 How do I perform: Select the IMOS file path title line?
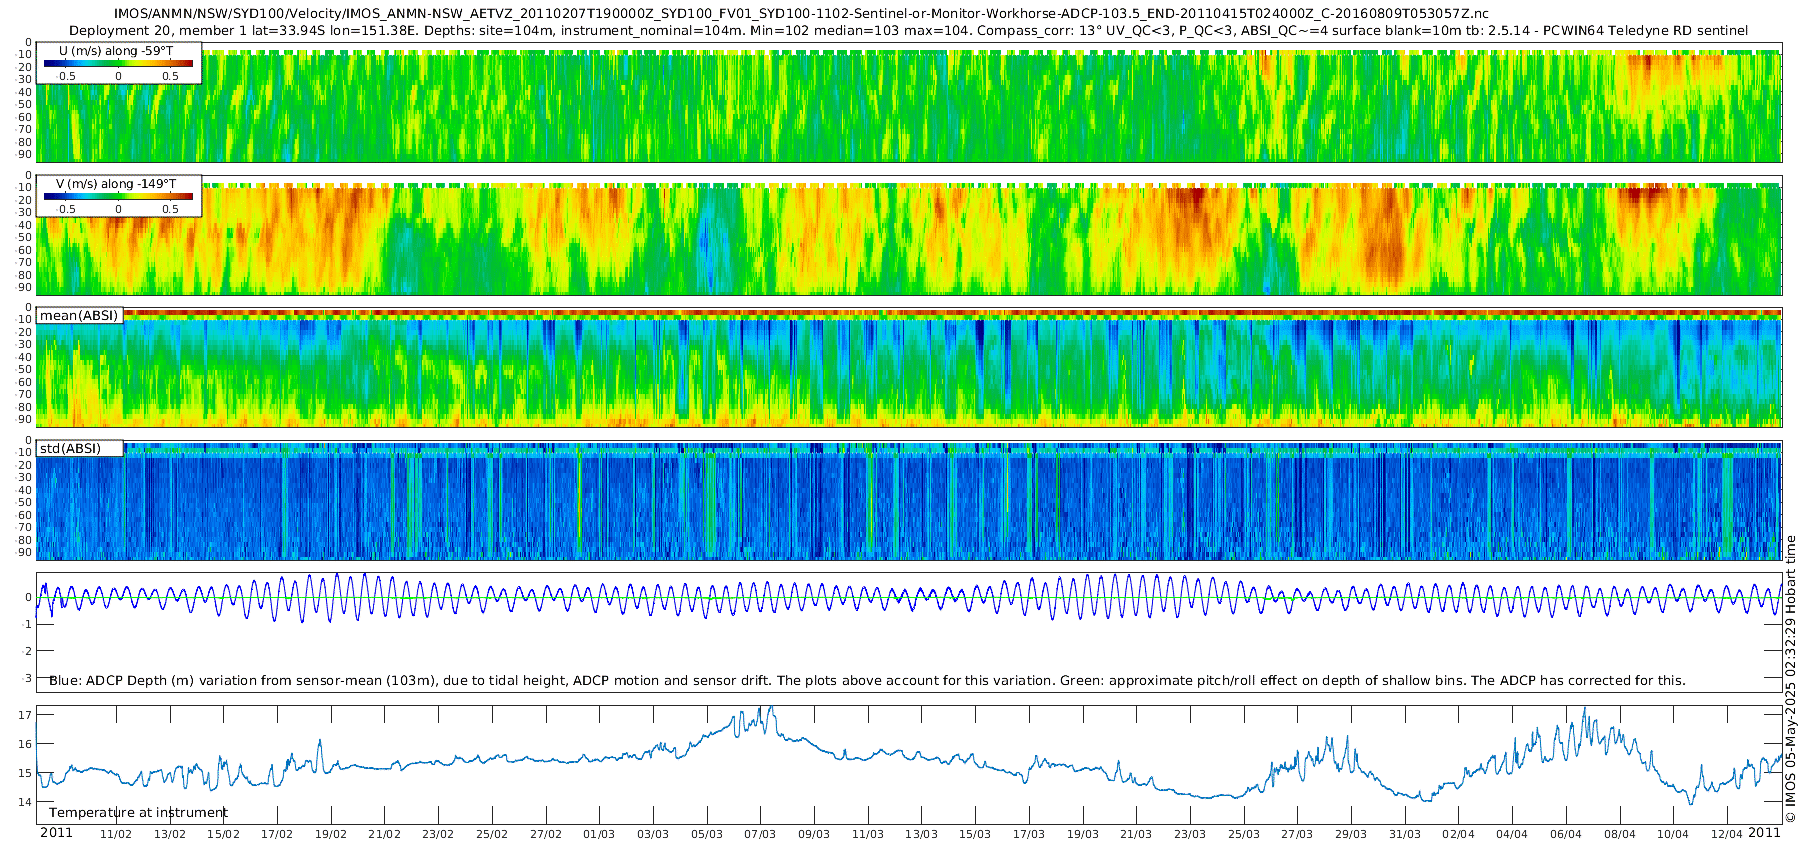pyautogui.click(x=801, y=13)
